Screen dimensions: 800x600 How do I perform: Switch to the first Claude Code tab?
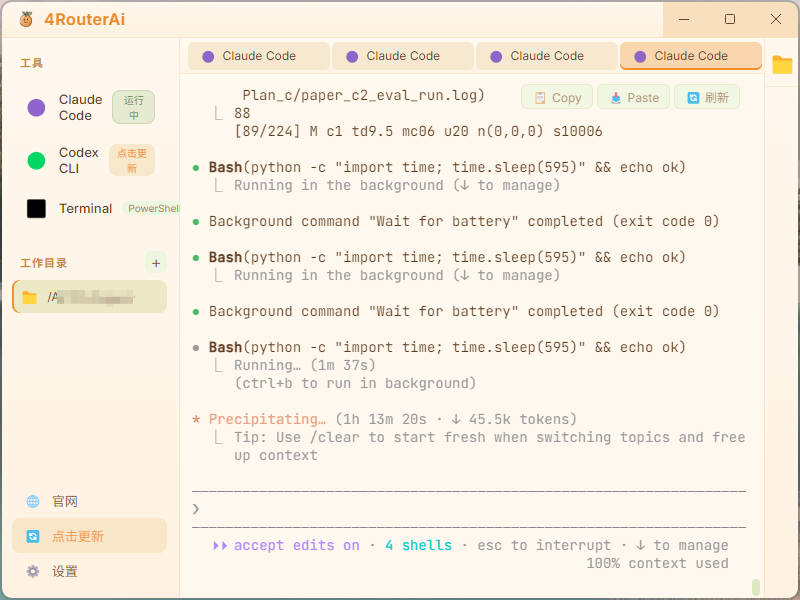point(259,56)
